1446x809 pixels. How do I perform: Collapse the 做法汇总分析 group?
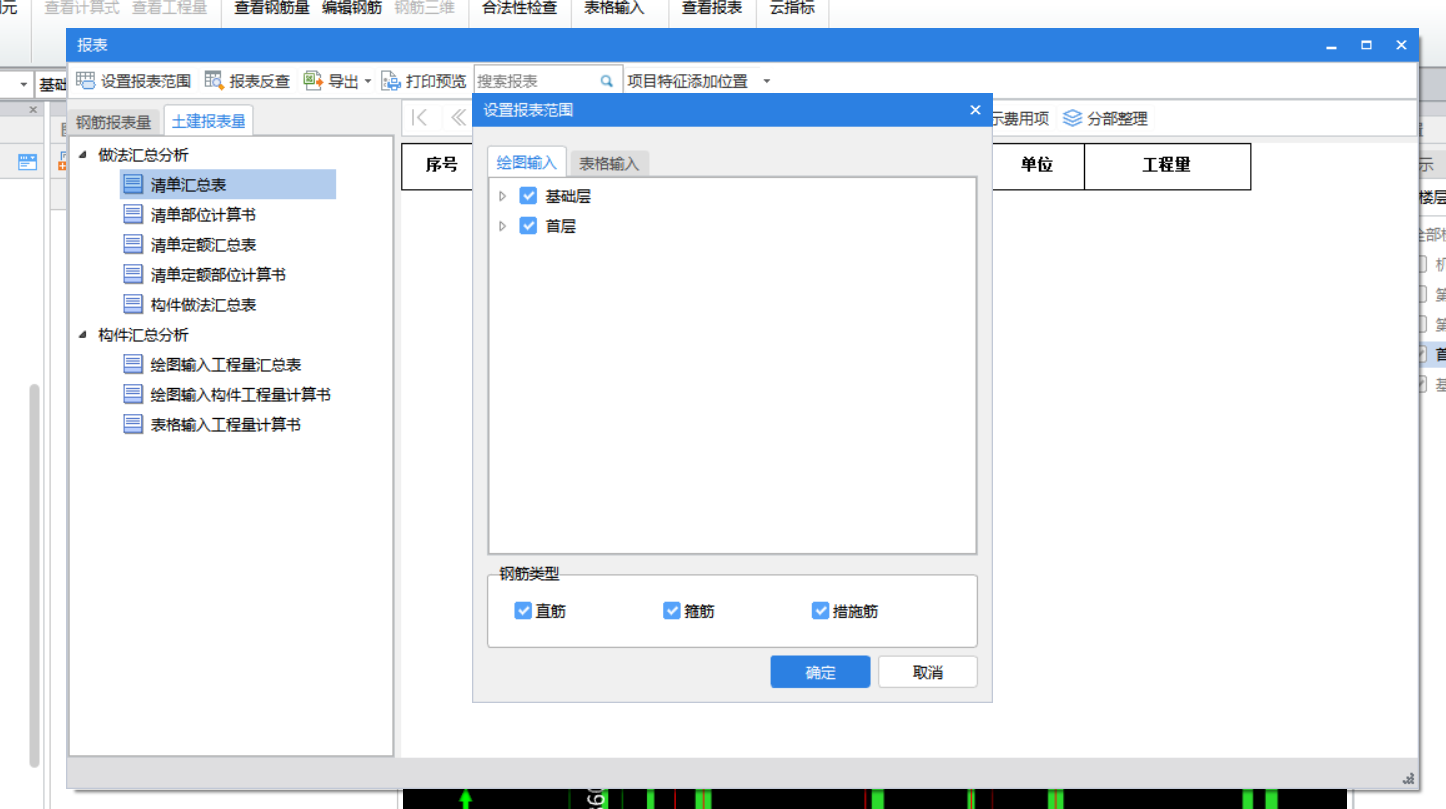click(82, 155)
